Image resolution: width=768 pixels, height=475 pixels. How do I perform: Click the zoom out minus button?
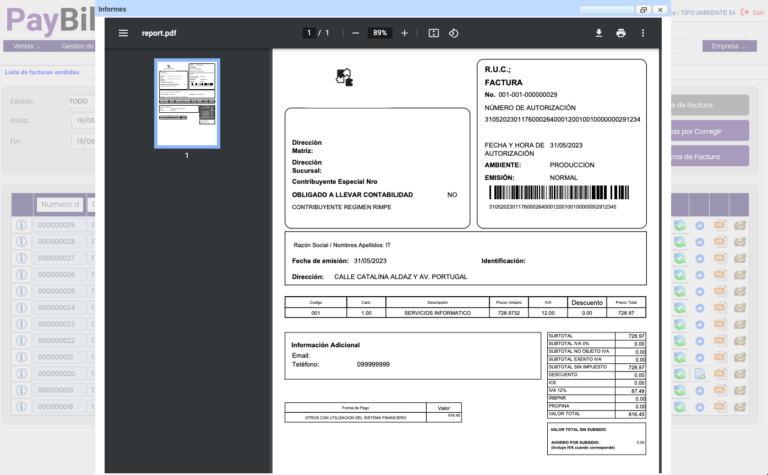point(355,33)
